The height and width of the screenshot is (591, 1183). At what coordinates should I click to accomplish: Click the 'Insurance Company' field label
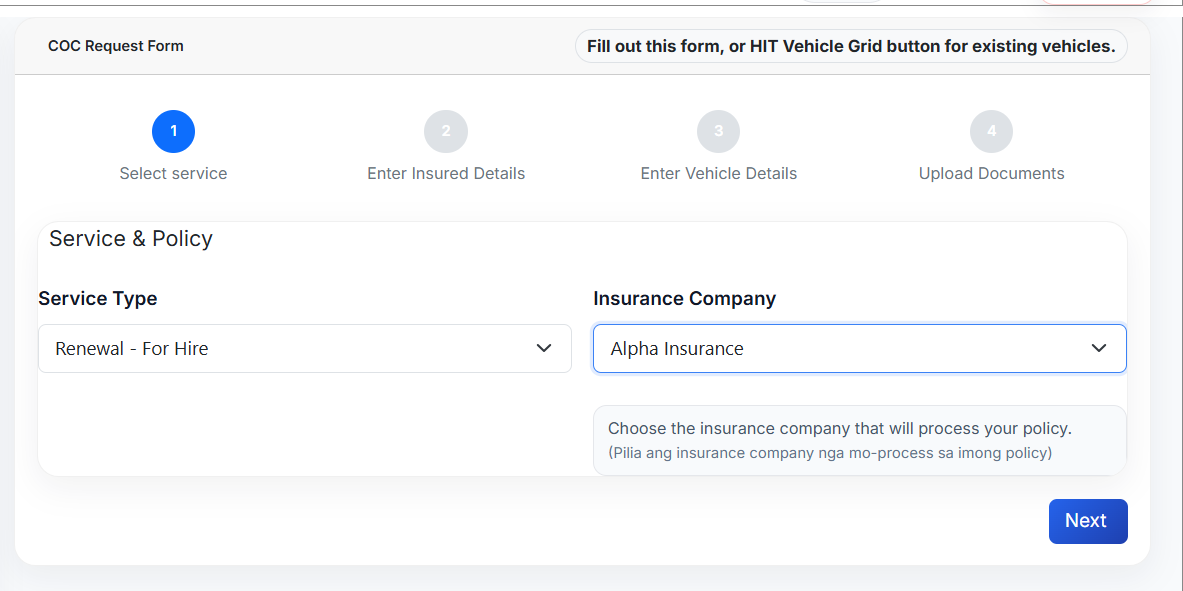coord(684,298)
